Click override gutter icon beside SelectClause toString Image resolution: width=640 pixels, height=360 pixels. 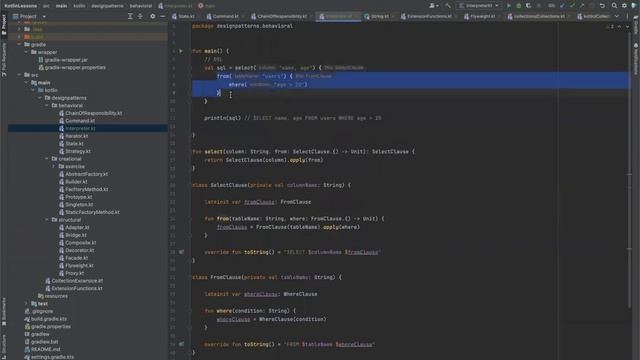tap(181, 252)
